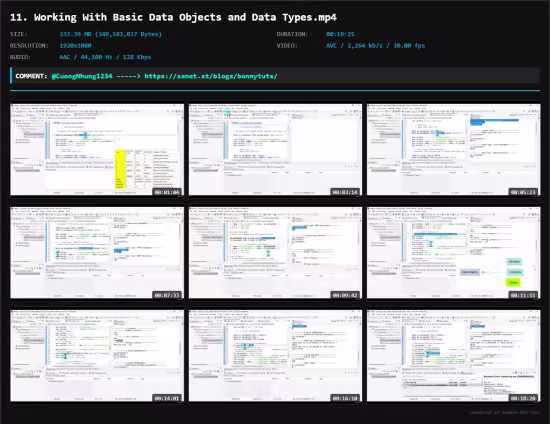
Task: Open the thumbnail stamped 00:16:10
Action: [275, 356]
